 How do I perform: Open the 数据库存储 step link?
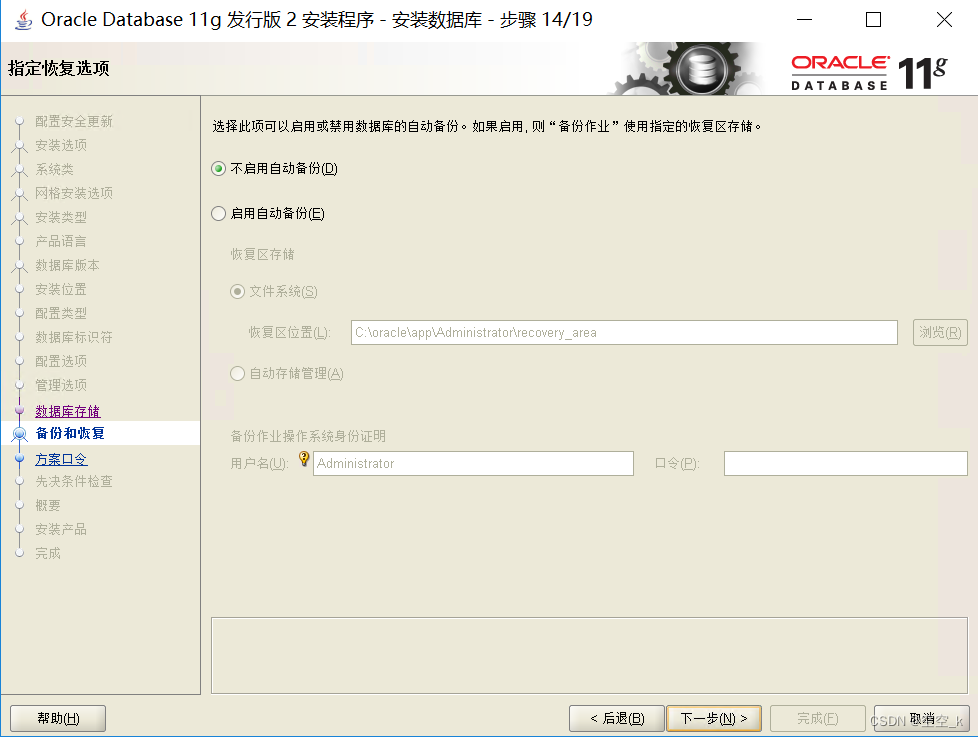pyautogui.click(x=67, y=410)
